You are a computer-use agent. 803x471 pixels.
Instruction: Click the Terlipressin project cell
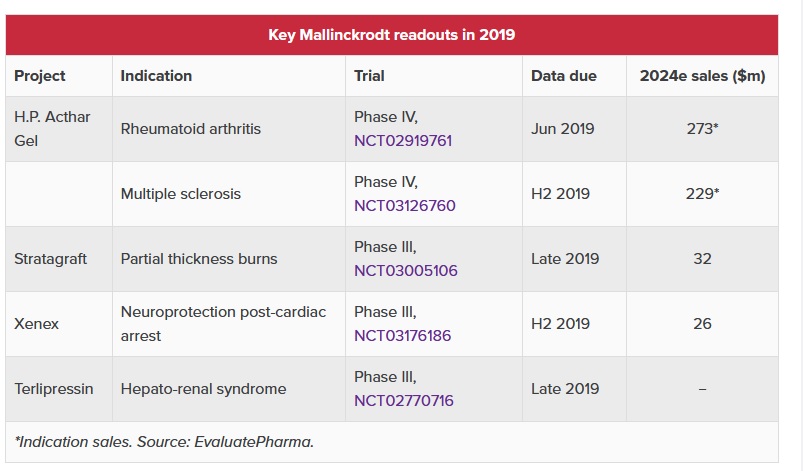click(54, 389)
